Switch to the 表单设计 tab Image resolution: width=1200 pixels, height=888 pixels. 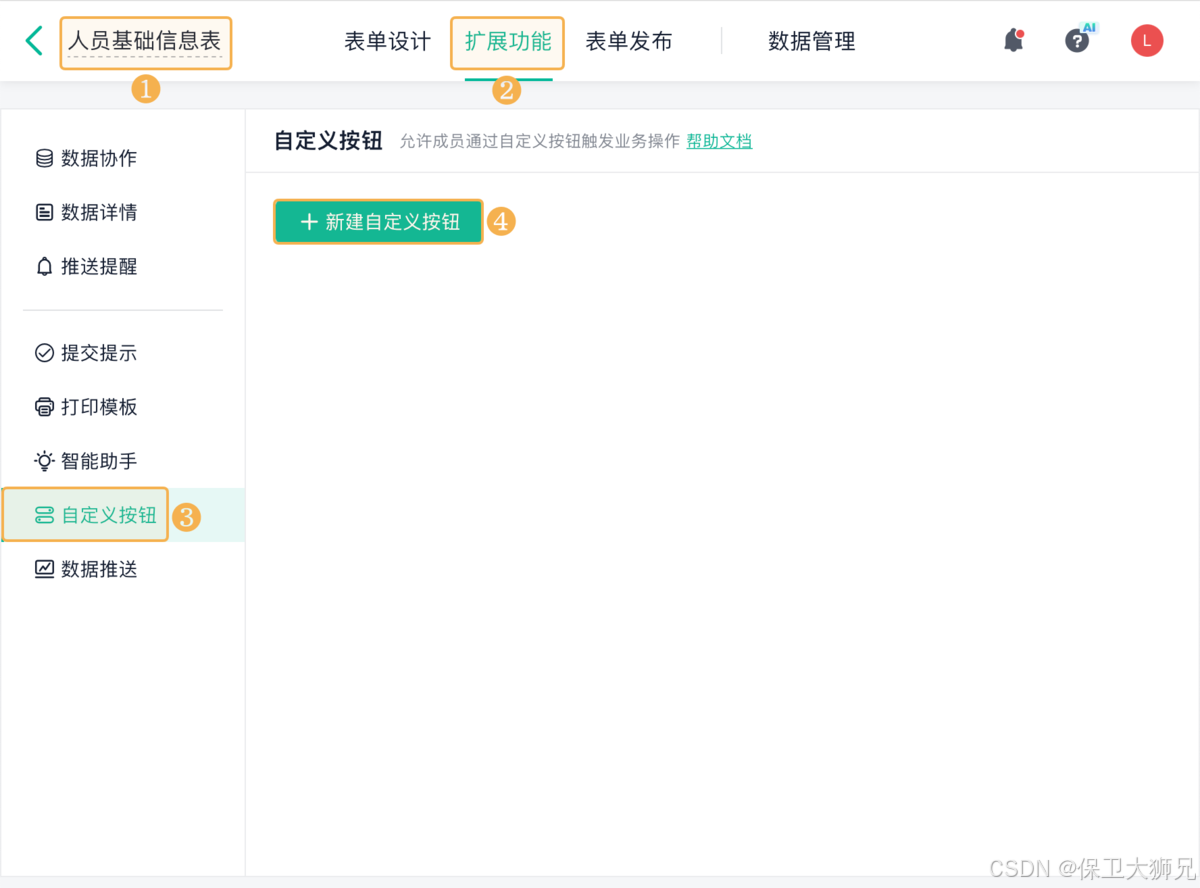coord(388,41)
